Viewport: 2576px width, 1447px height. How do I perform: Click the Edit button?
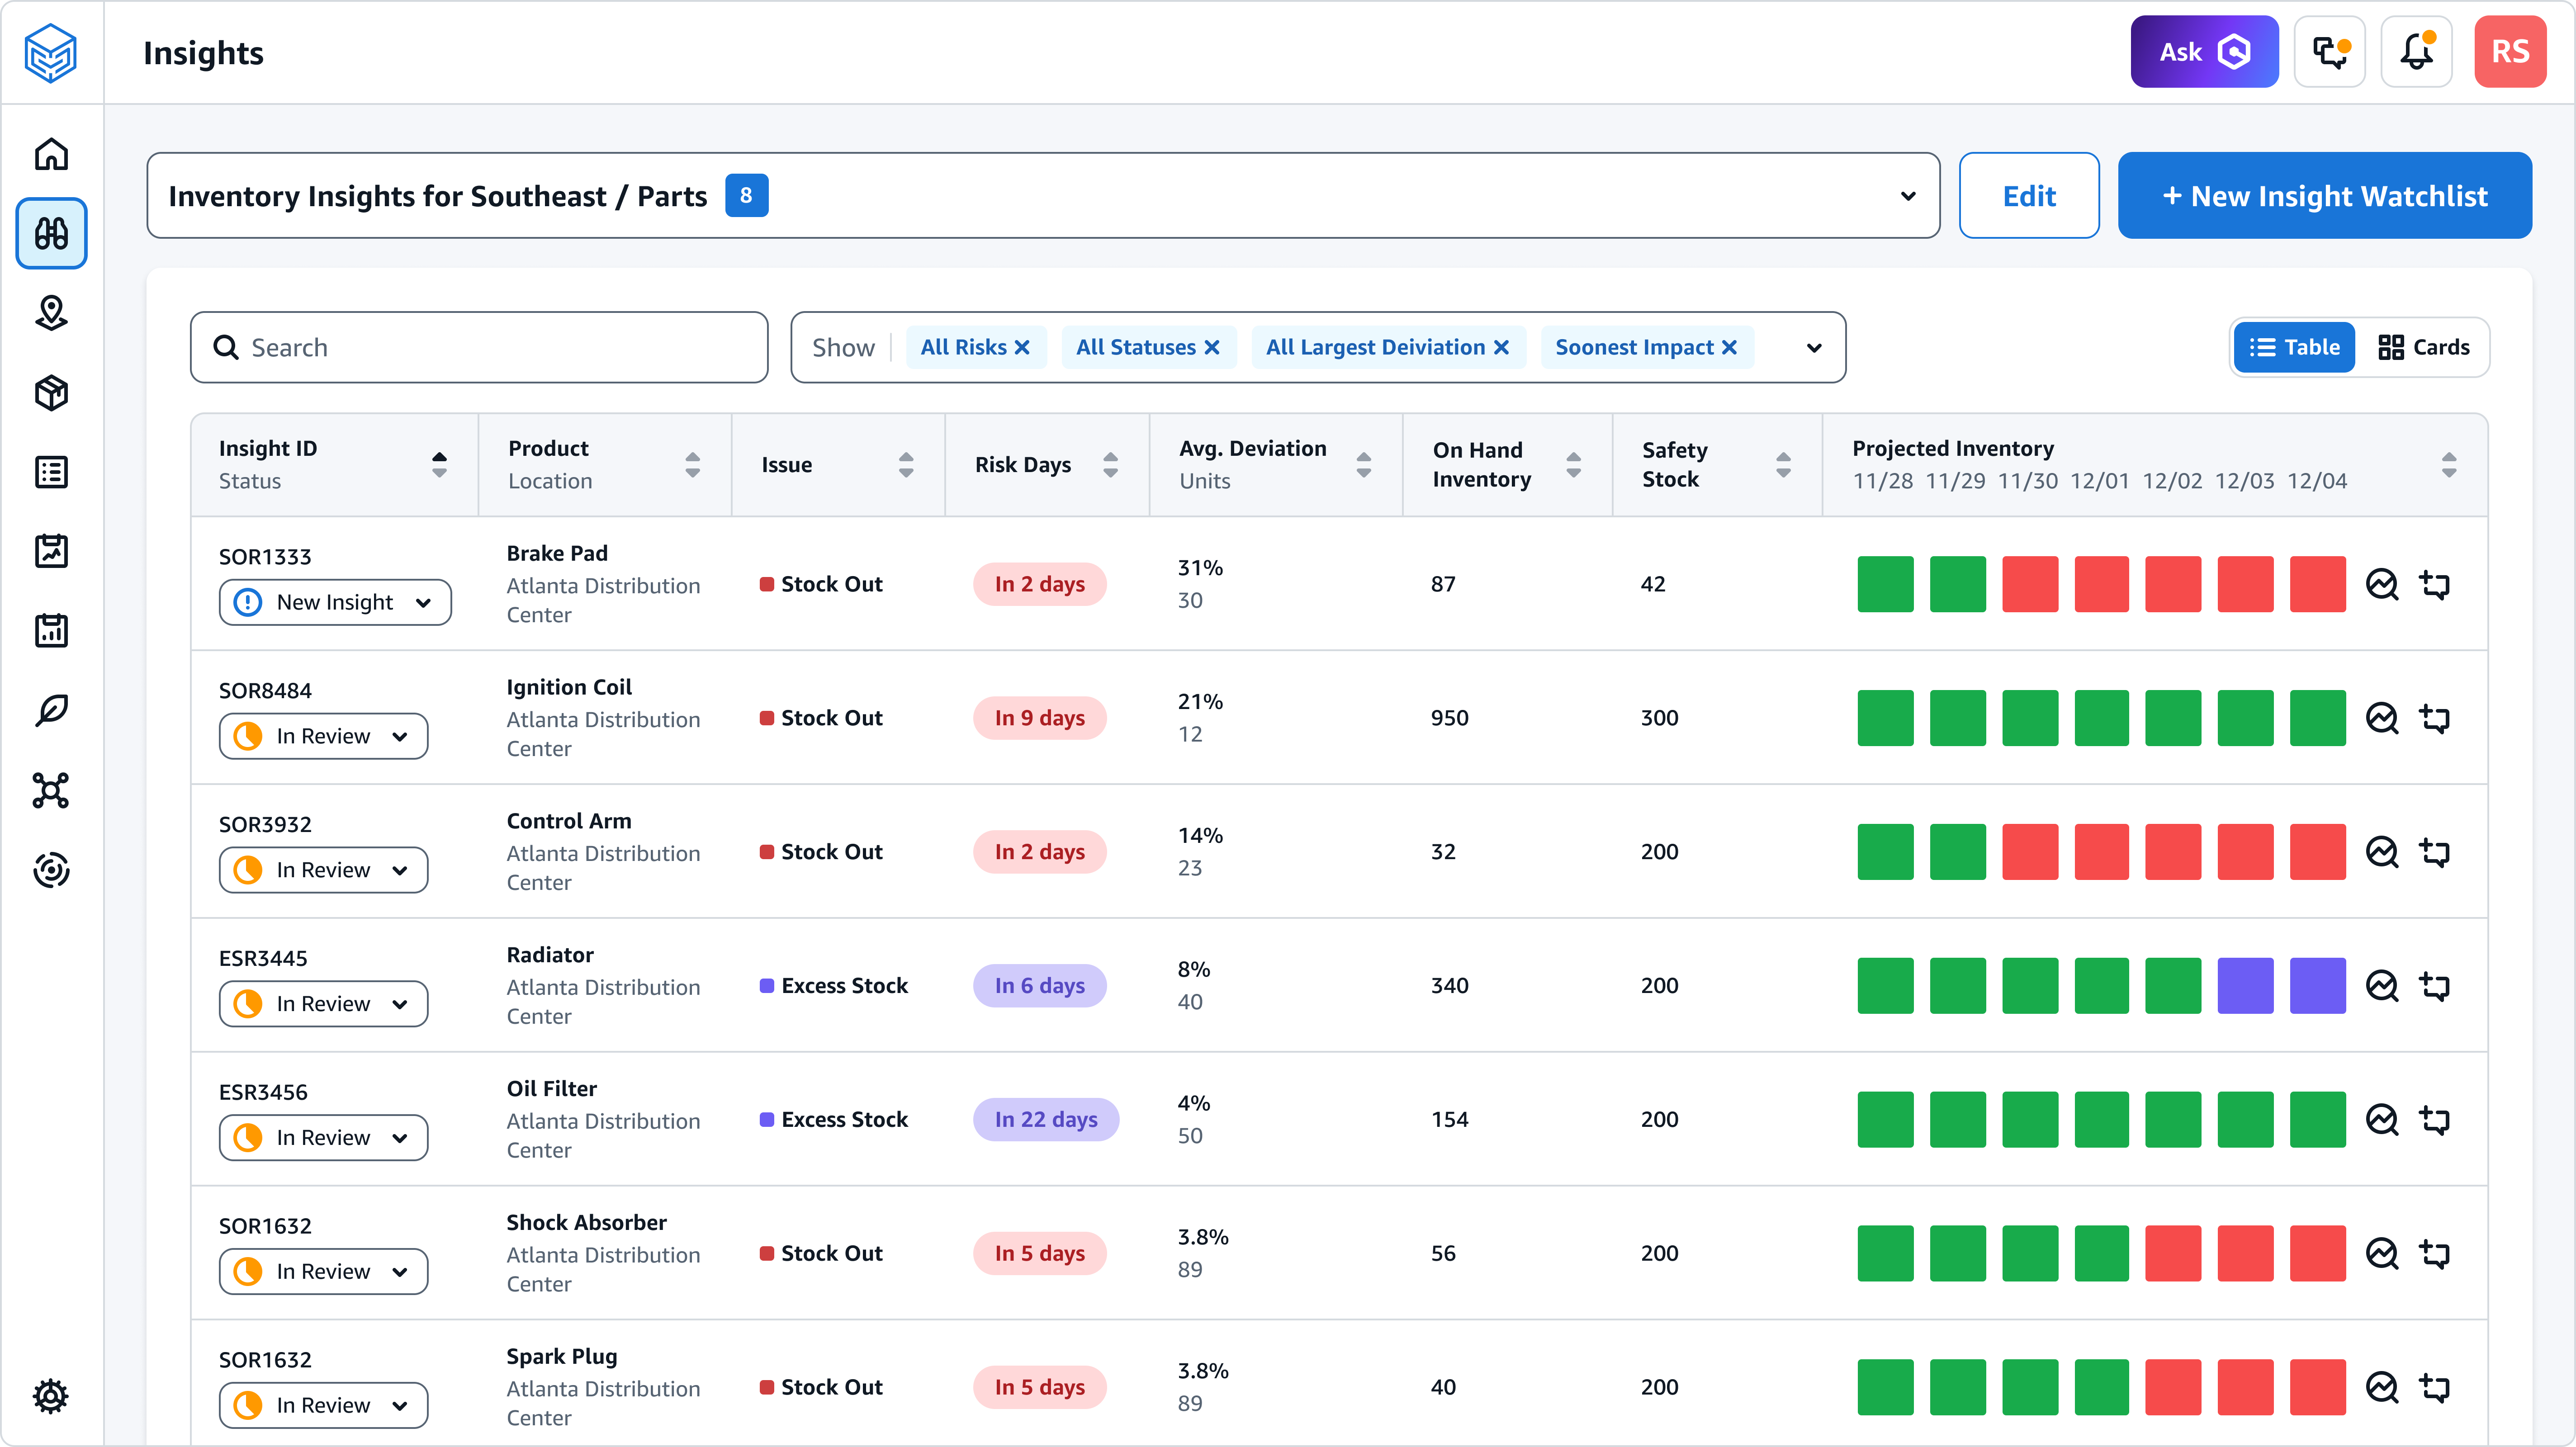[2028, 196]
